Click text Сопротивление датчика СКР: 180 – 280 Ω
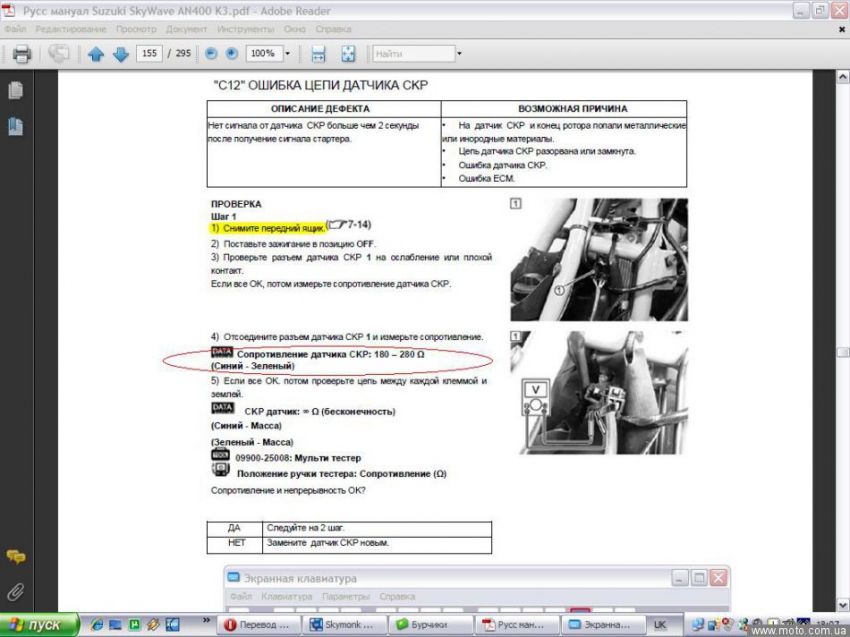Image resolution: width=850 pixels, height=637 pixels. click(x=331, y=354)
